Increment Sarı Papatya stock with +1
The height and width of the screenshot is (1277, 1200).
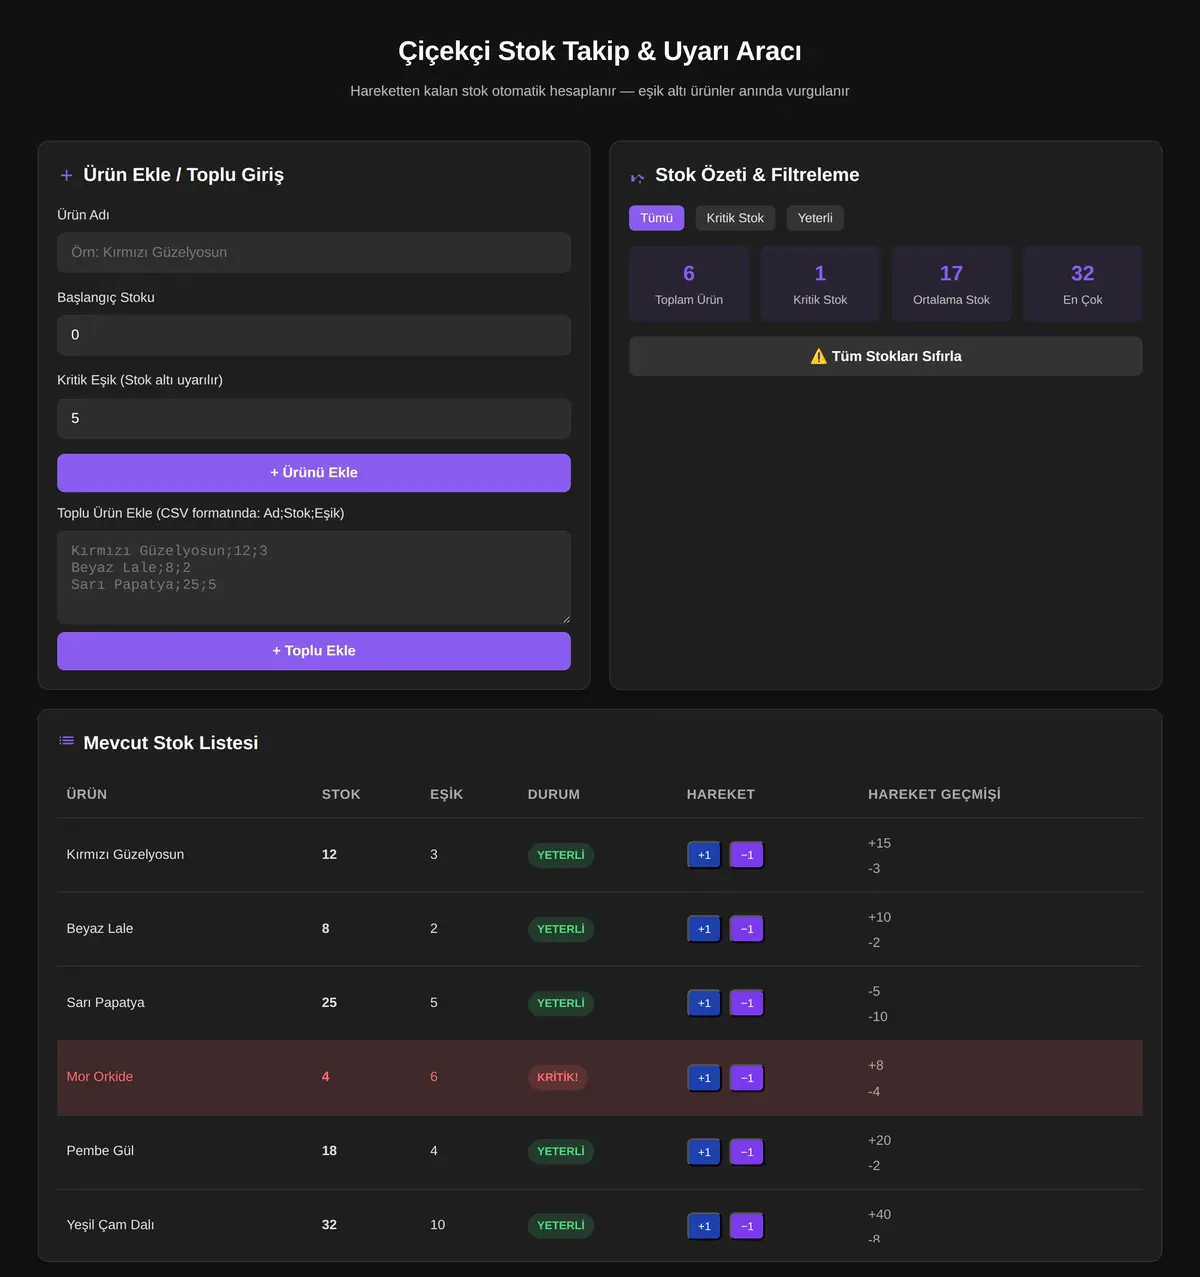click(x=704, y=1003)
